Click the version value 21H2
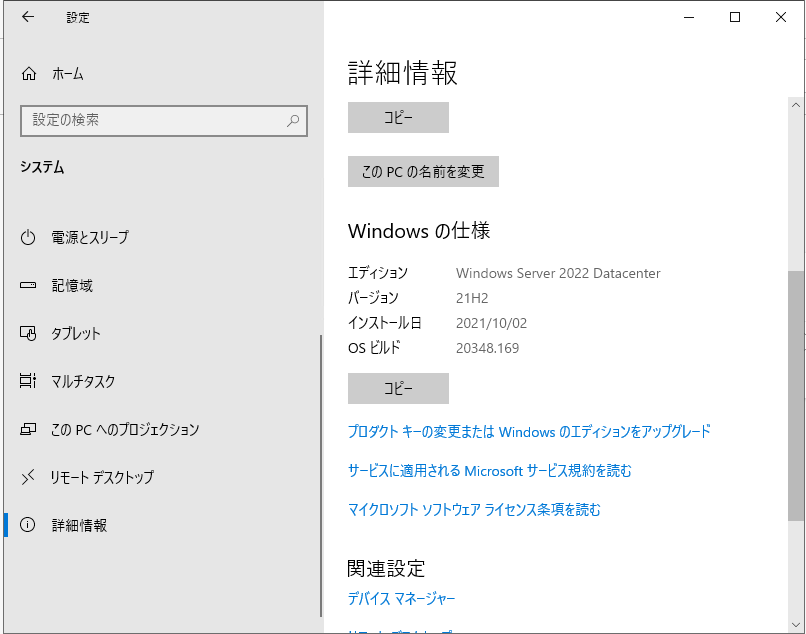 coord(472,298)
